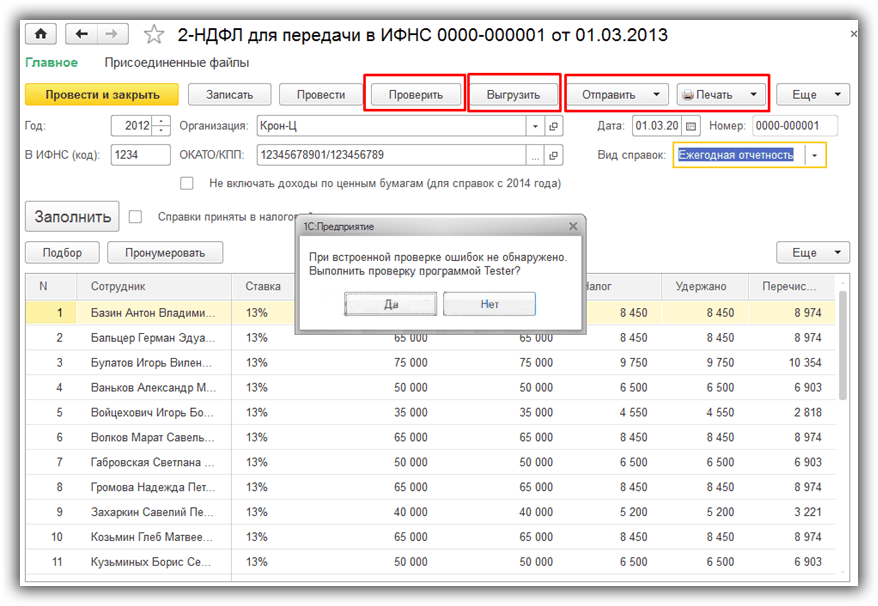Open Вид справок dropdown

pyautogui.click(x=815, y=155)
